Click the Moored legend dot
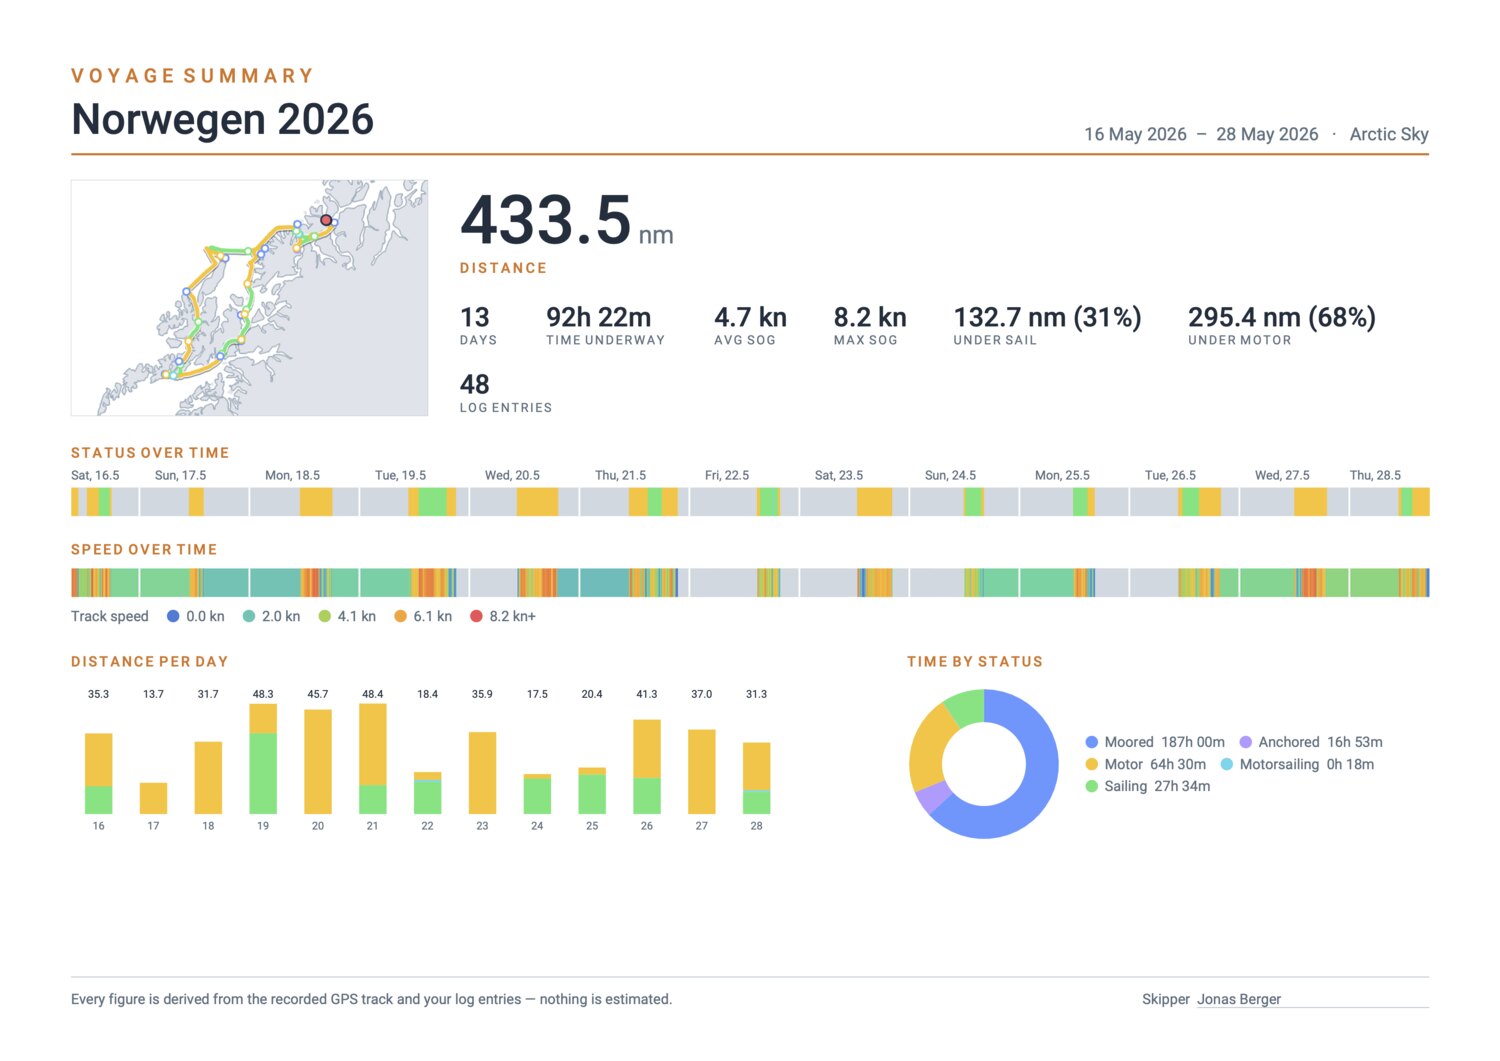 coord(1092,742)
